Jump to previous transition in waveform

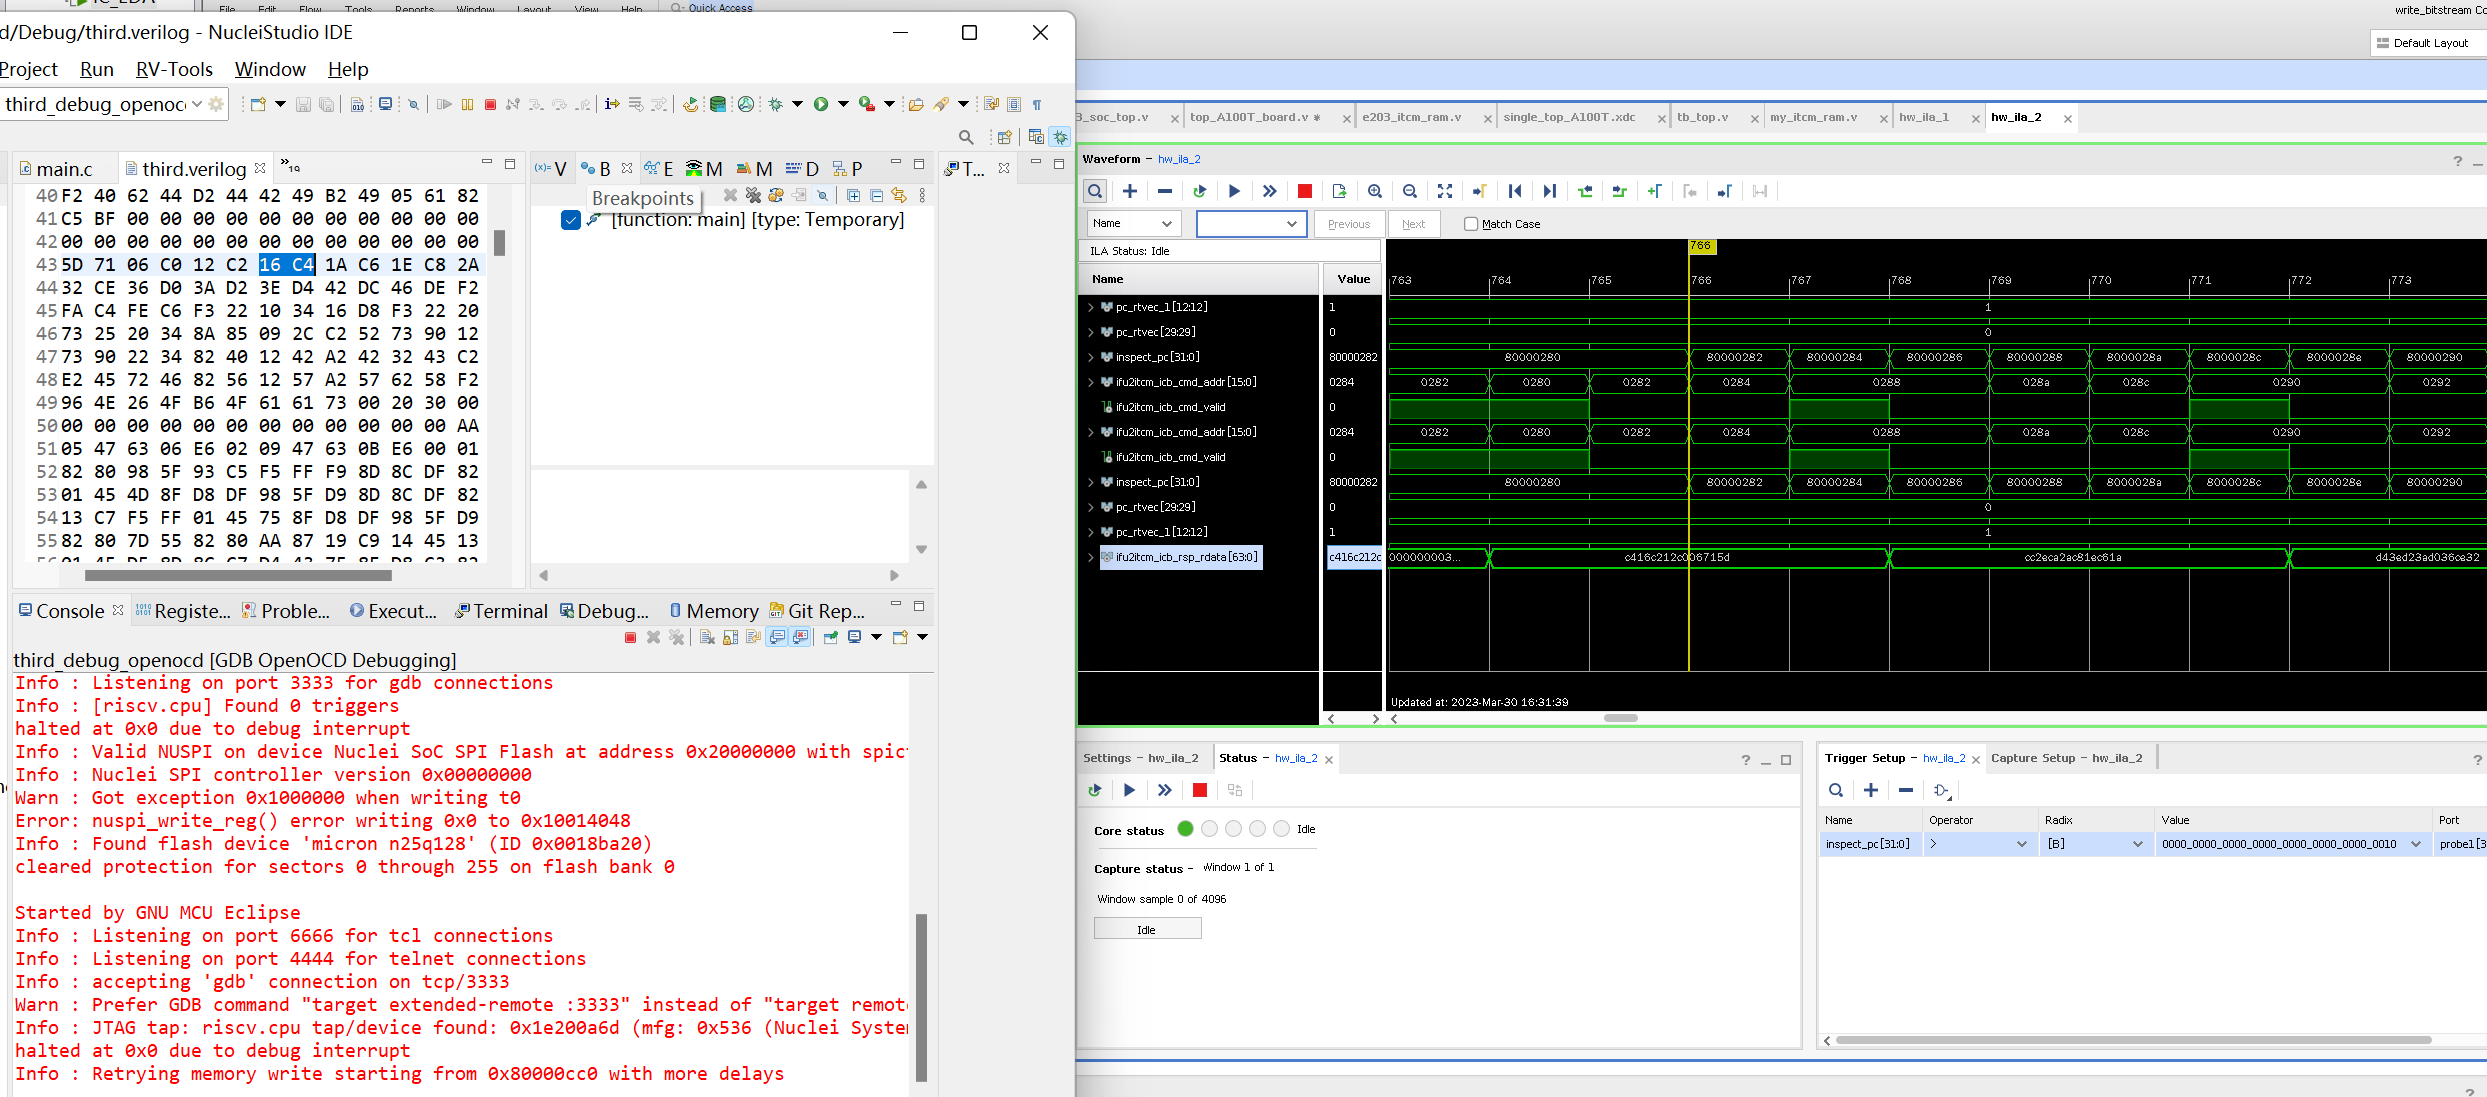1585,191
